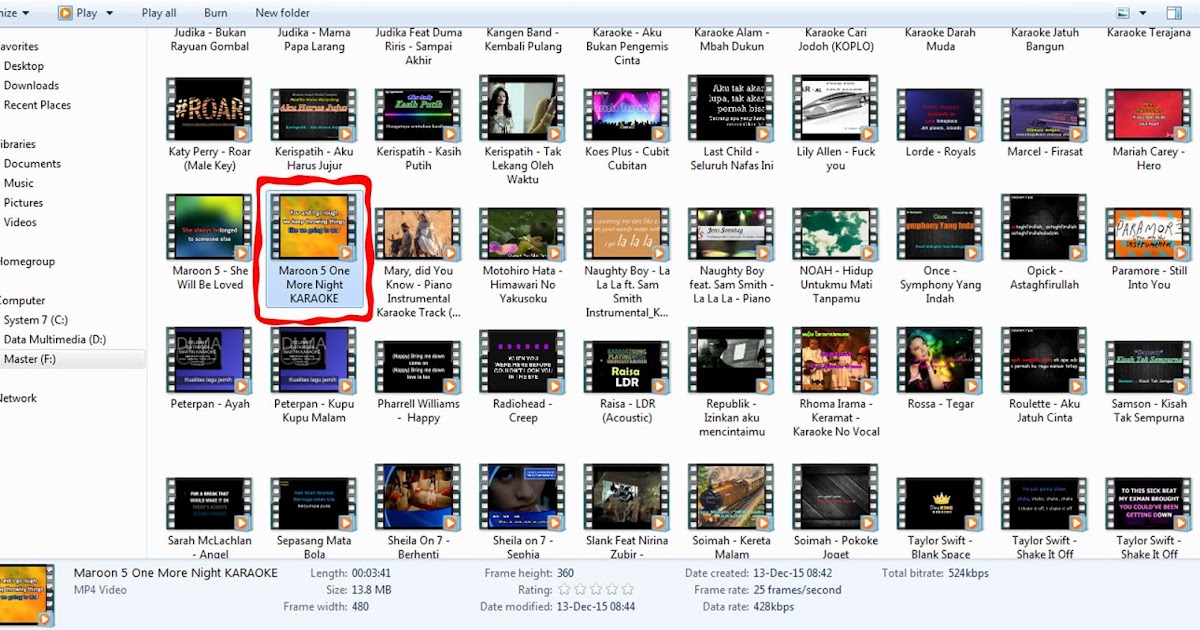Viewport: 1200px width, 630px height.
Task: Open Downloads in the navigation pane
Action: (31, 85)
